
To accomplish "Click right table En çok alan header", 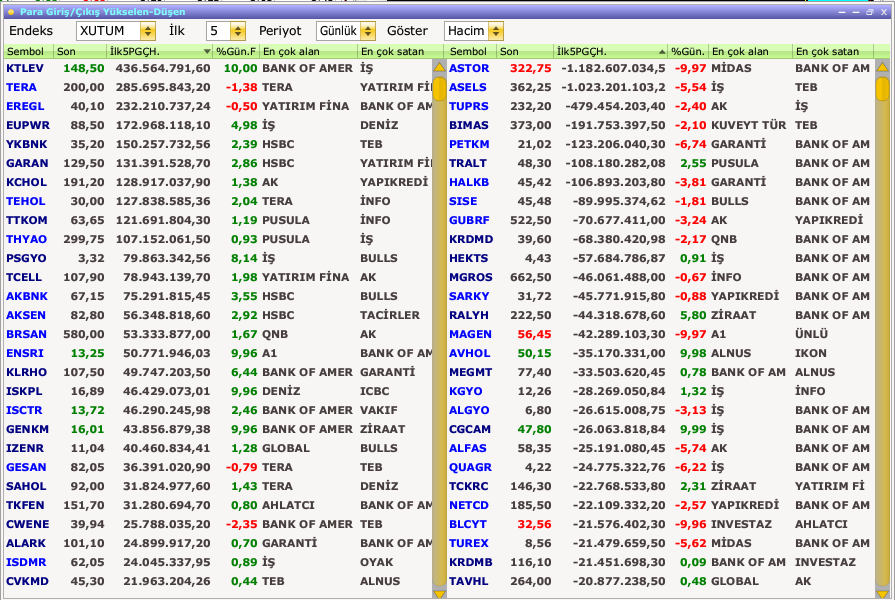I will (751, 51).
